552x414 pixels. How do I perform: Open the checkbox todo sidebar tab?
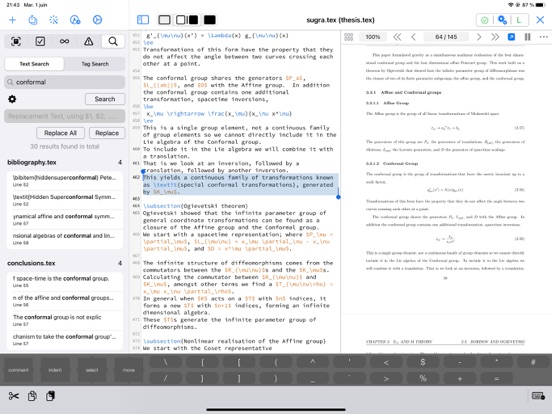40,42
